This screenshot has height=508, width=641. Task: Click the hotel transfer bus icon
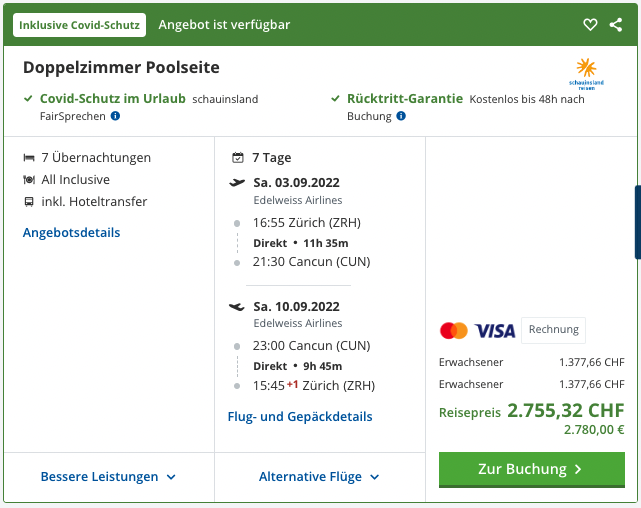click(29, 202)
